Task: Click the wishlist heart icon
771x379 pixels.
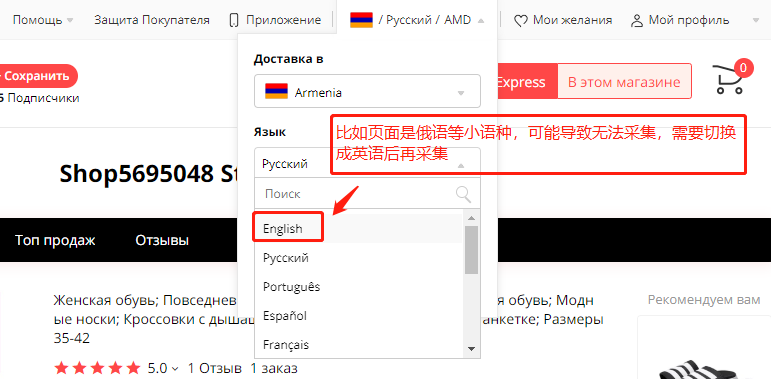Action: click(x=521, y=21)
